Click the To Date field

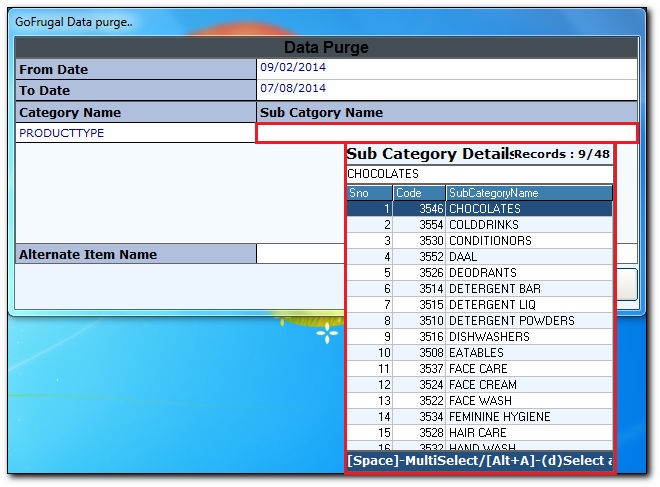[446, 89]
